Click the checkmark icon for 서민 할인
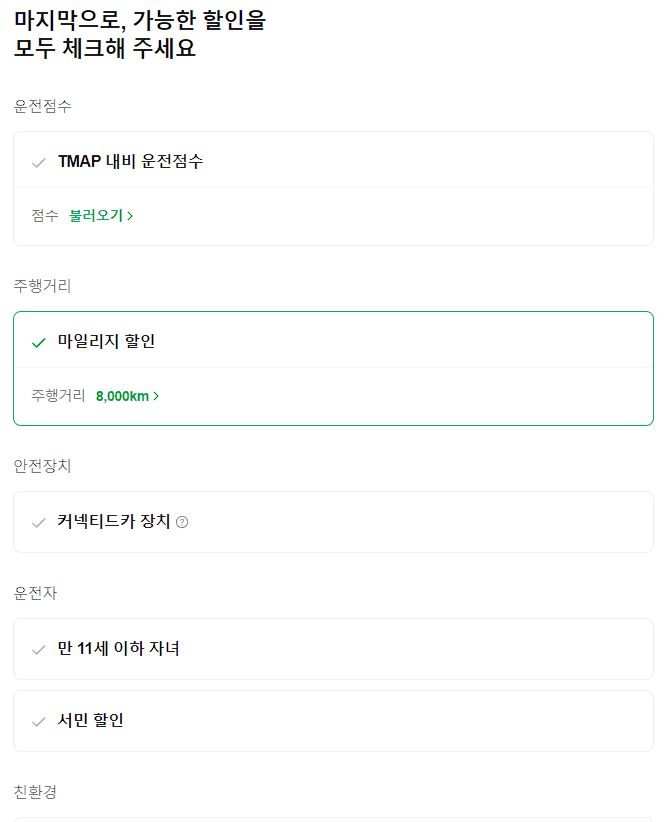The height and width of the screenshot is (822, 666). [x=40, y=719]
